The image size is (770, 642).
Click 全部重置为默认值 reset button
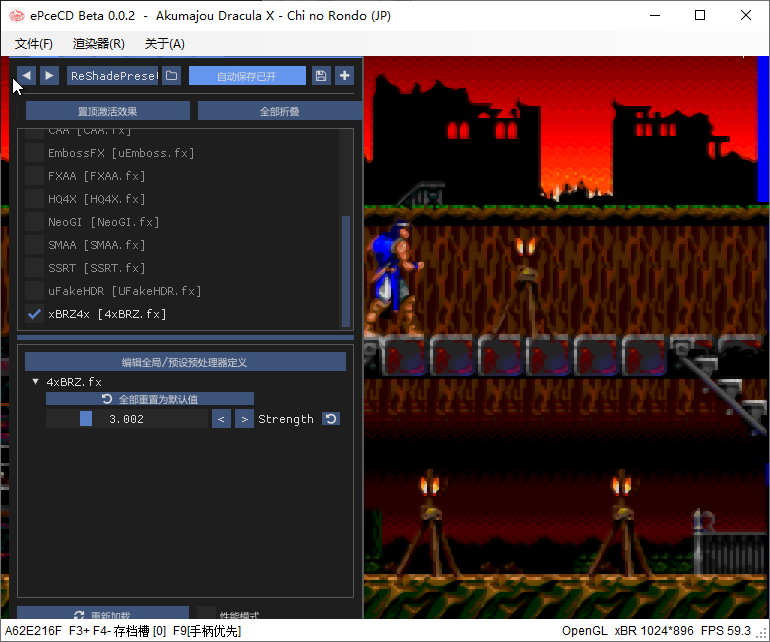(x=150, y=398)
